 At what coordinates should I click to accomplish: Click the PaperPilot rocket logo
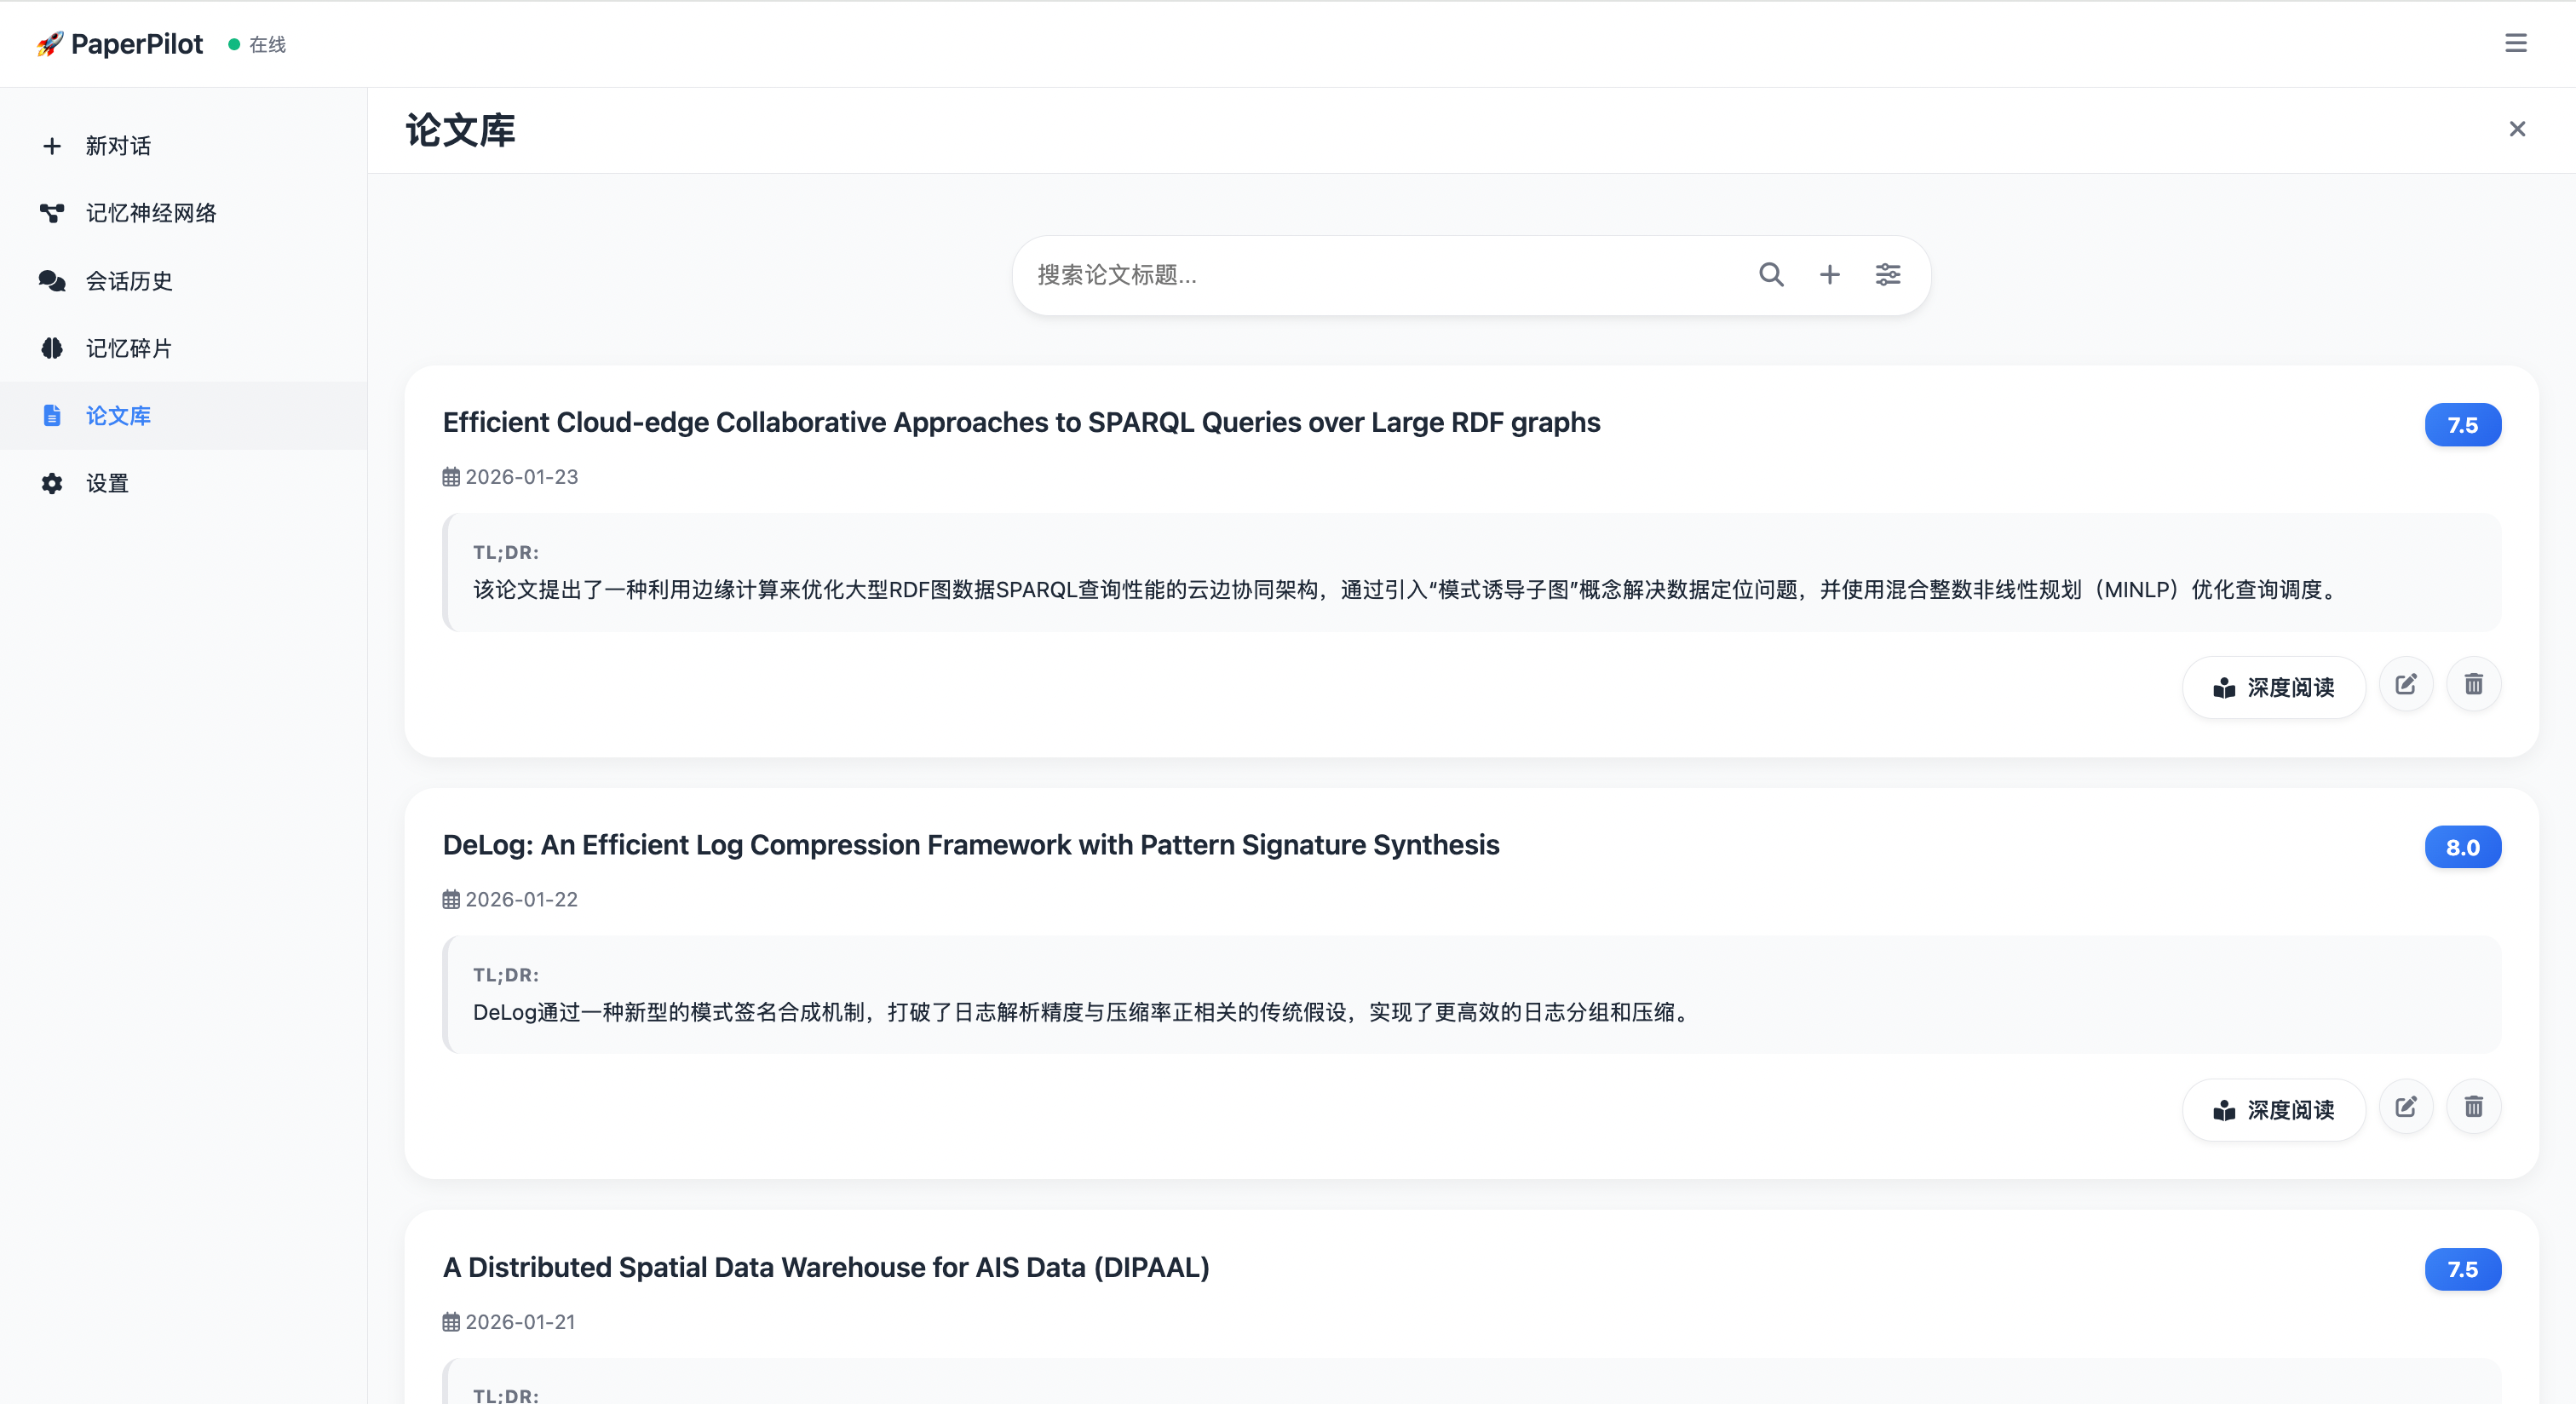(50, 44)
